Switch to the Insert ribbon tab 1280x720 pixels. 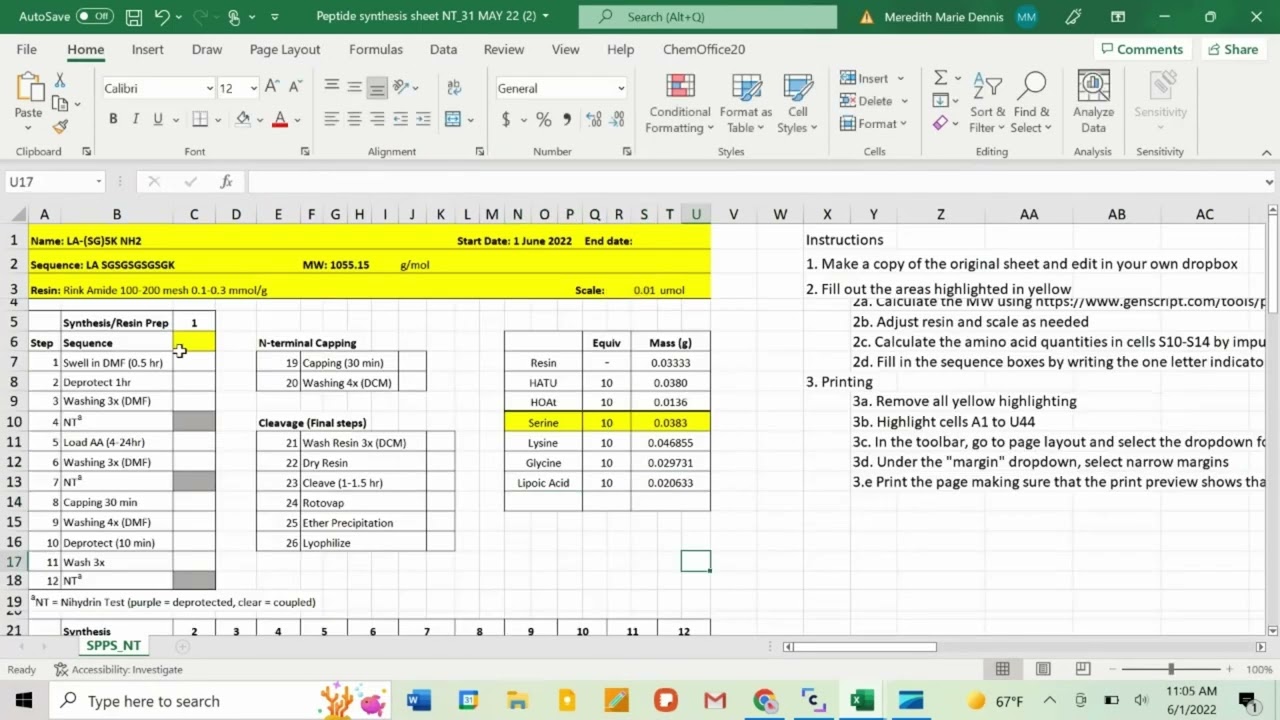click(147, 49)
